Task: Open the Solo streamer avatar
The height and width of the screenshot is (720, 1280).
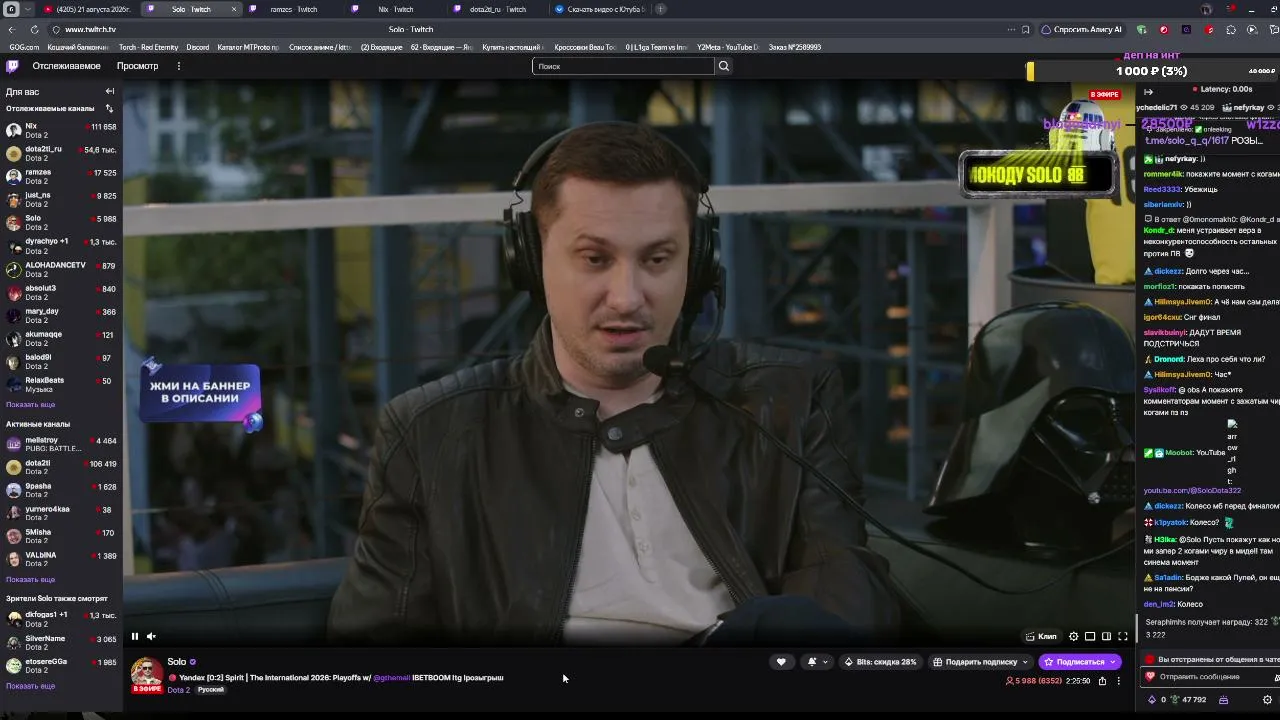Action: click(x=147, y=673)
